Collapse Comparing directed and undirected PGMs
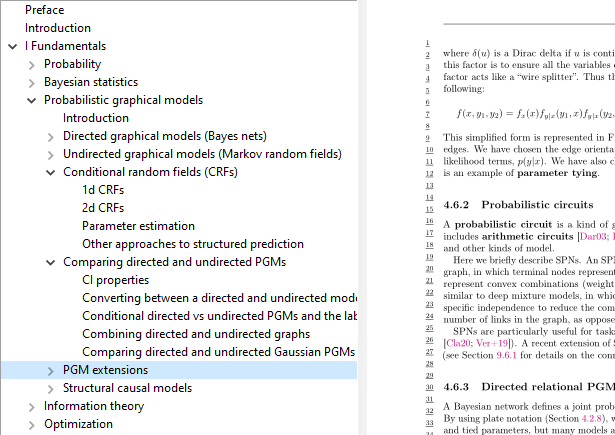This screenshot has width=615, height=435. 51,263
